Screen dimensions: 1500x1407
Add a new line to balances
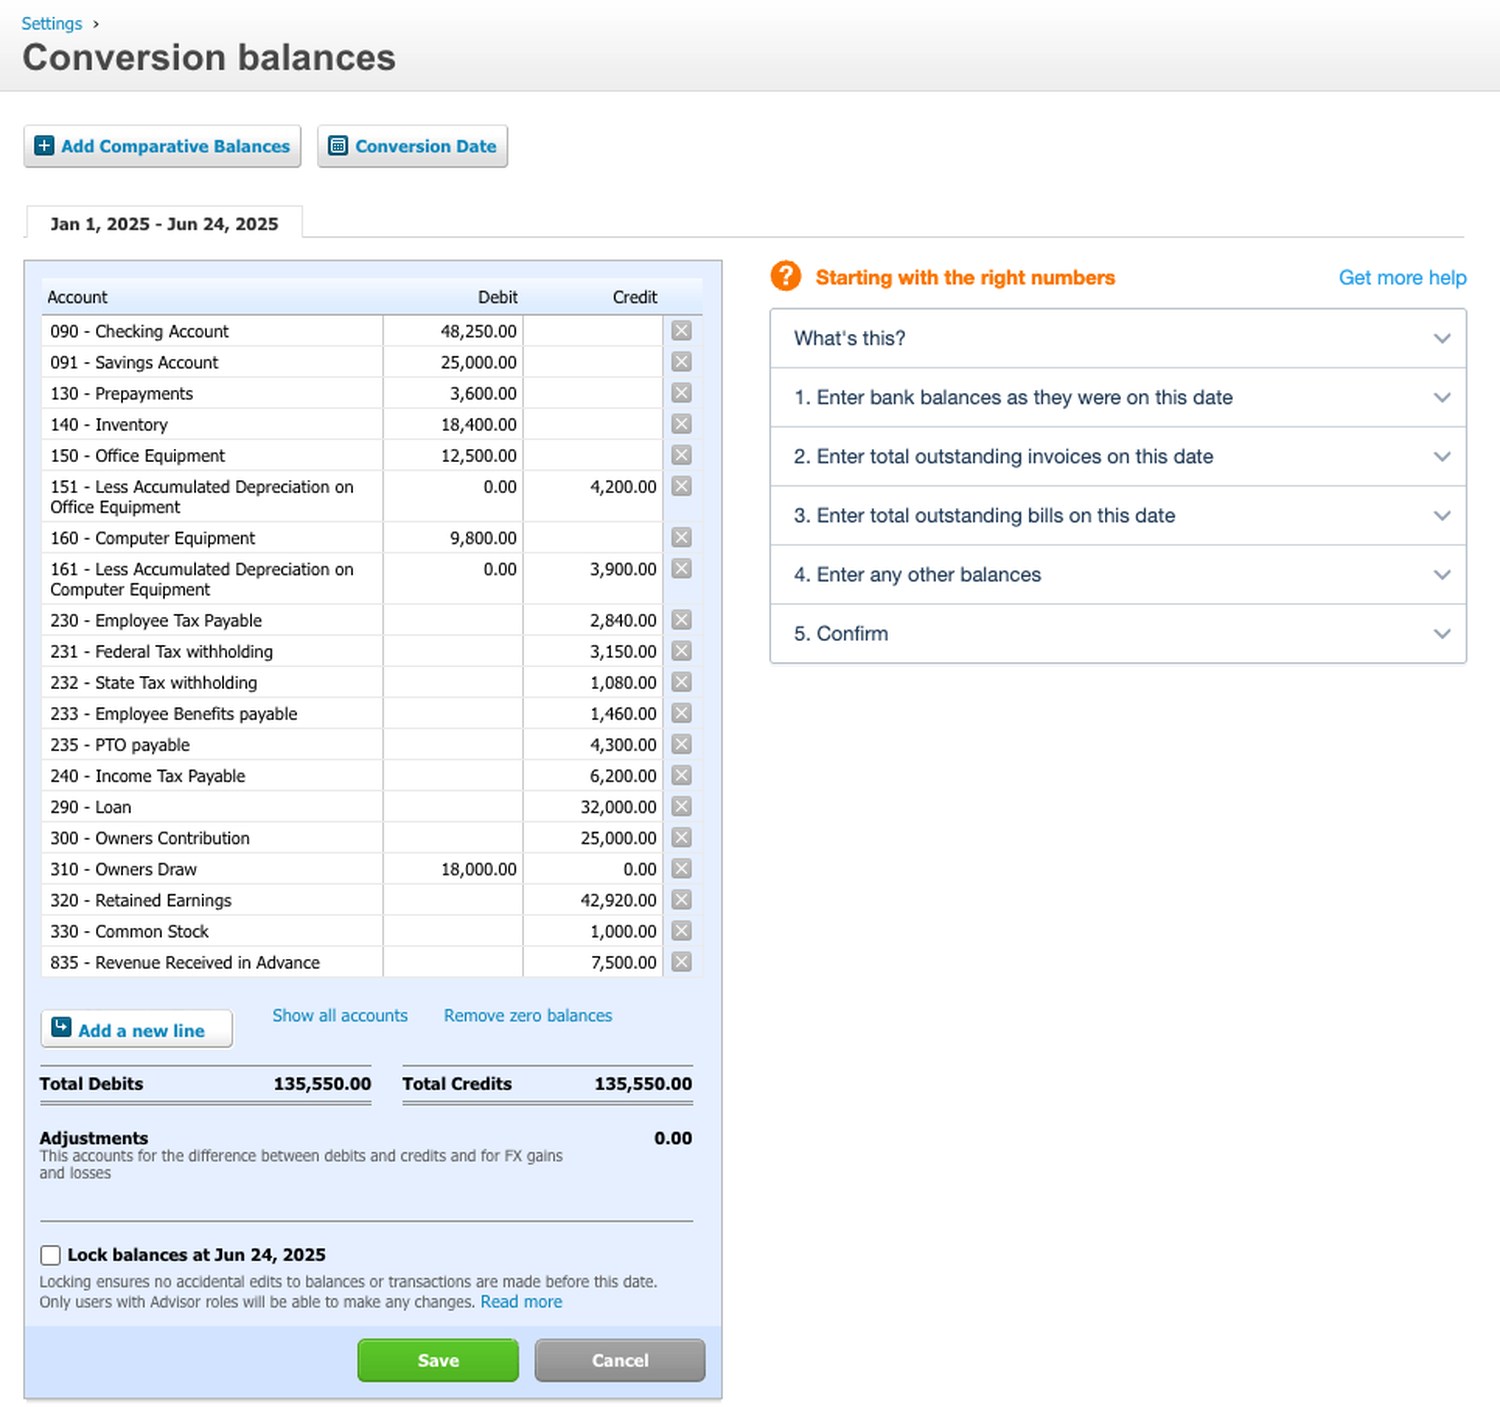point(136,1029)
